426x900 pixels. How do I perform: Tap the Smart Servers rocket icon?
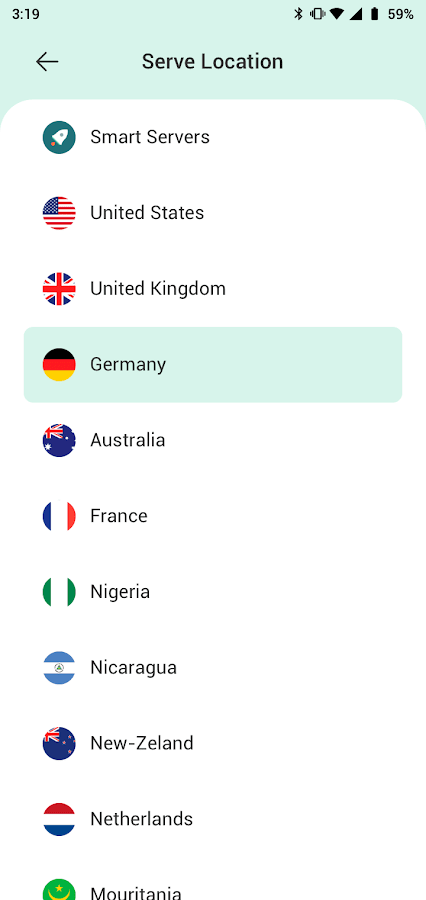pos(59,137)
